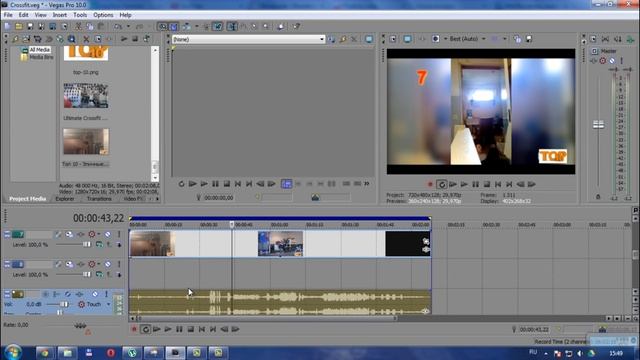
Task: Select All Media in the media tree
Action: click(40, 50)
